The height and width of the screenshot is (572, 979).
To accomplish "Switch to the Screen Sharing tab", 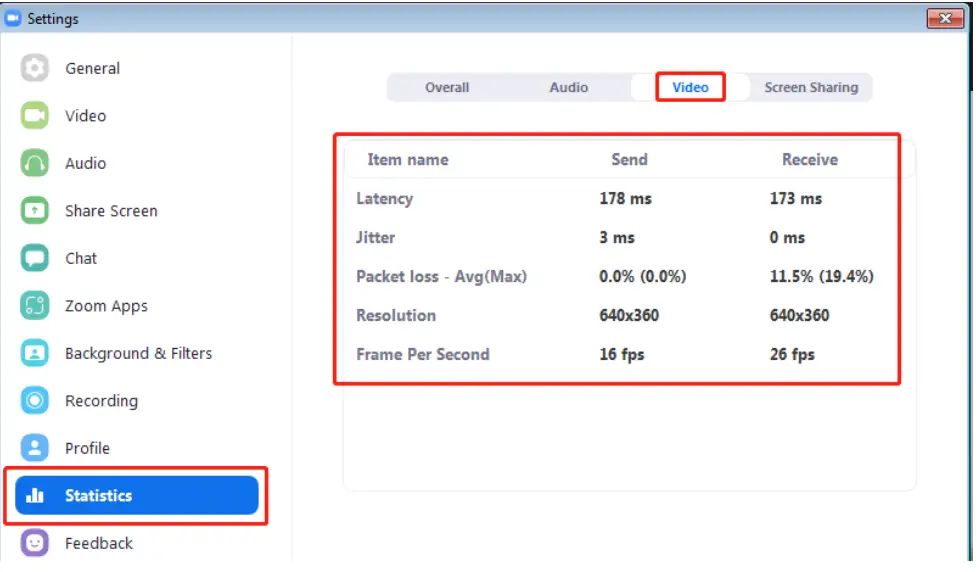I will (x=811, y=87).
